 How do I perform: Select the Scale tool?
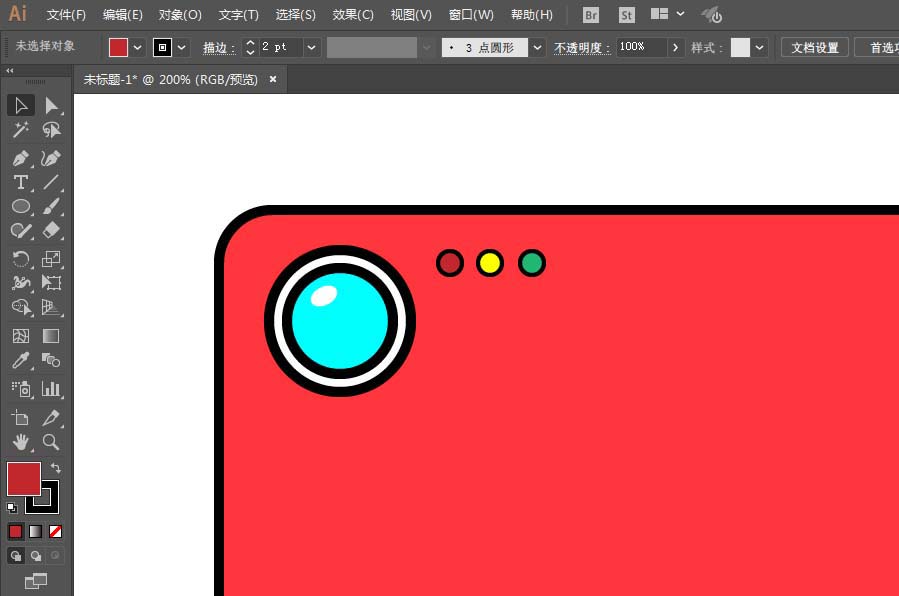pos(51,259)
